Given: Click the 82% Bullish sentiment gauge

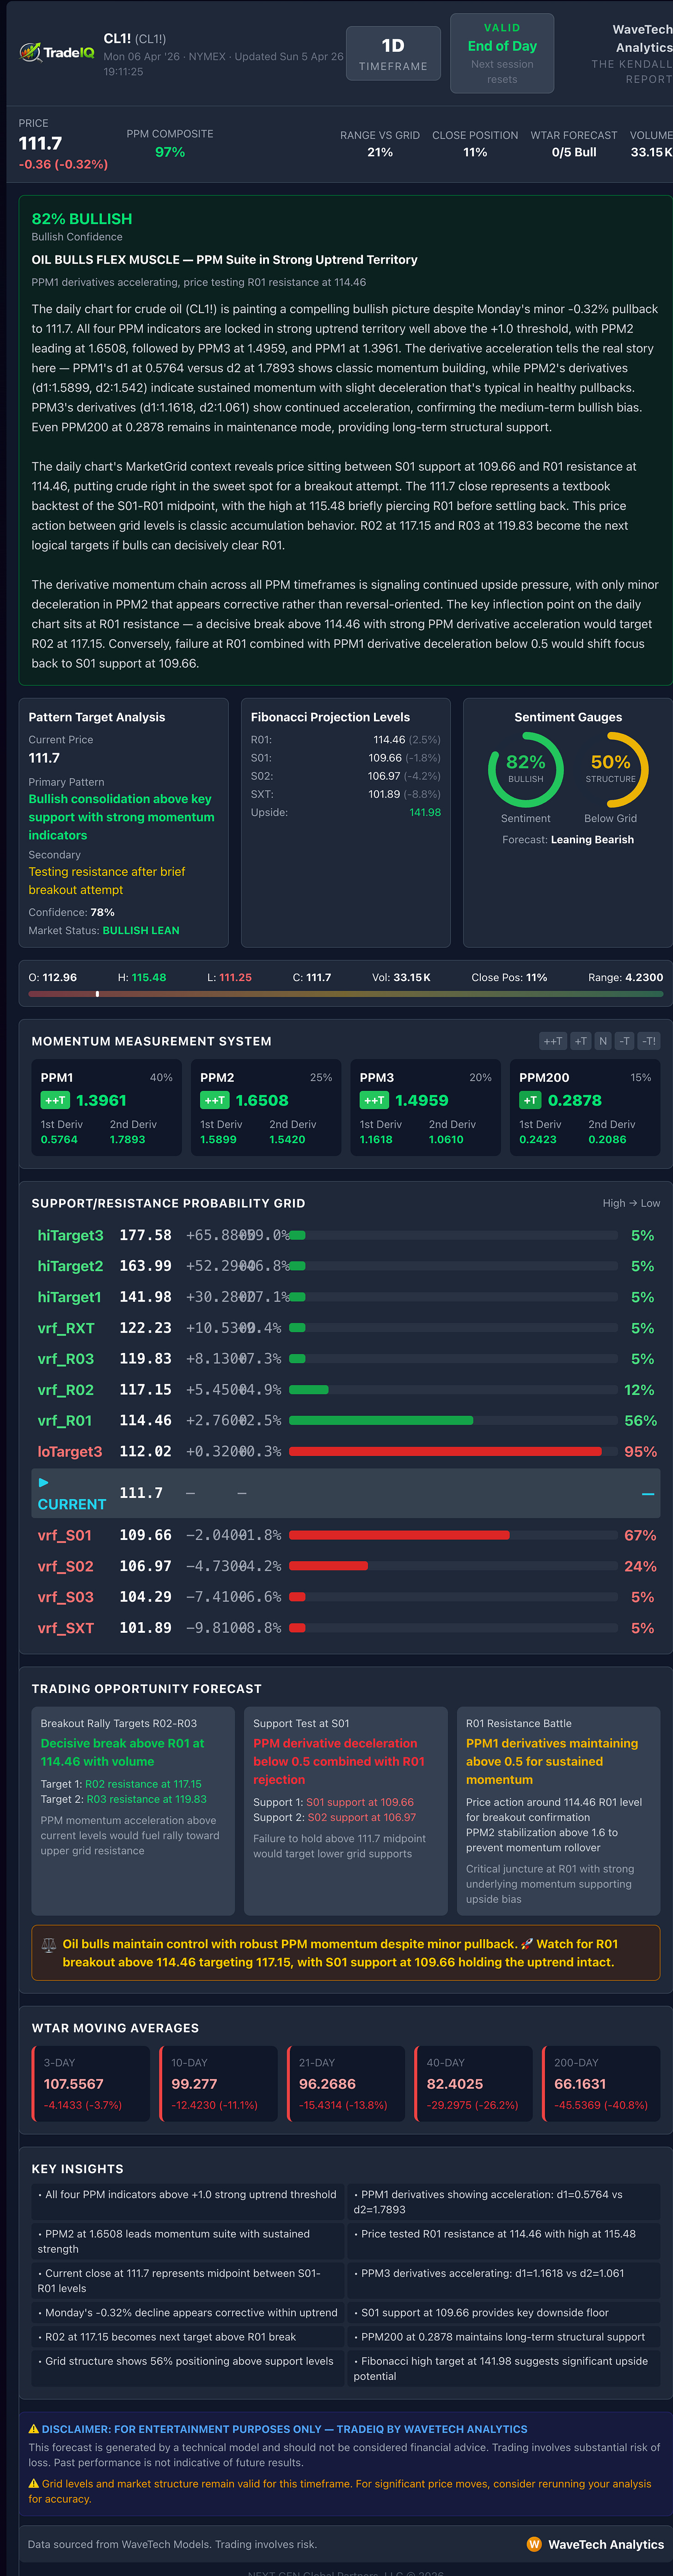Looking at the screenshot, I should coord(526,769).
